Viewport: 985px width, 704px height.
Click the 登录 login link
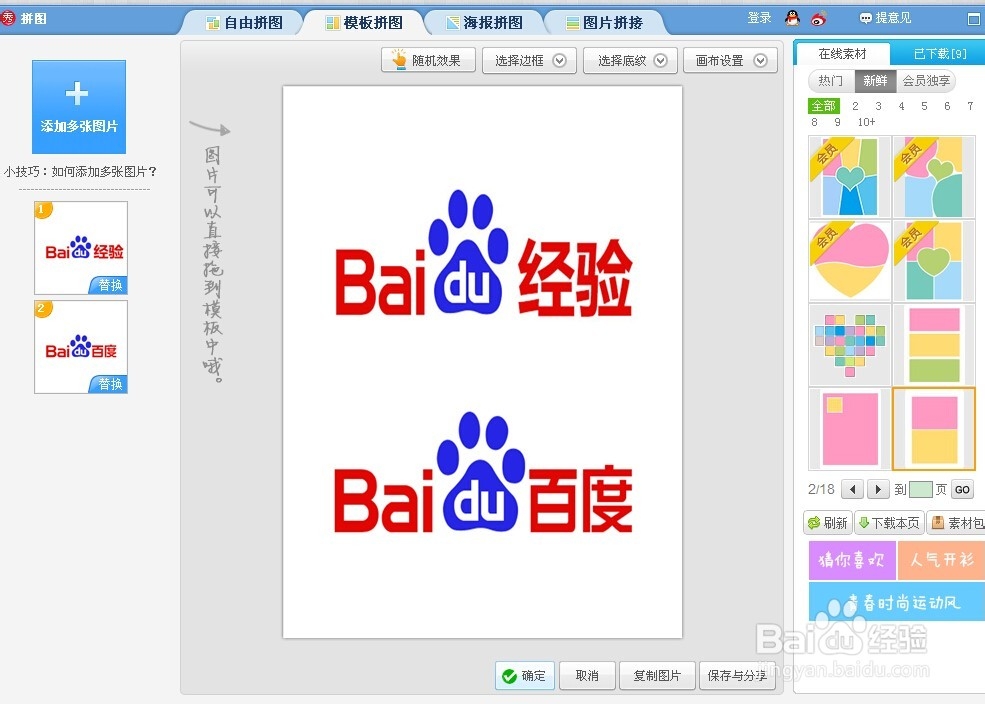click(758, 17)
